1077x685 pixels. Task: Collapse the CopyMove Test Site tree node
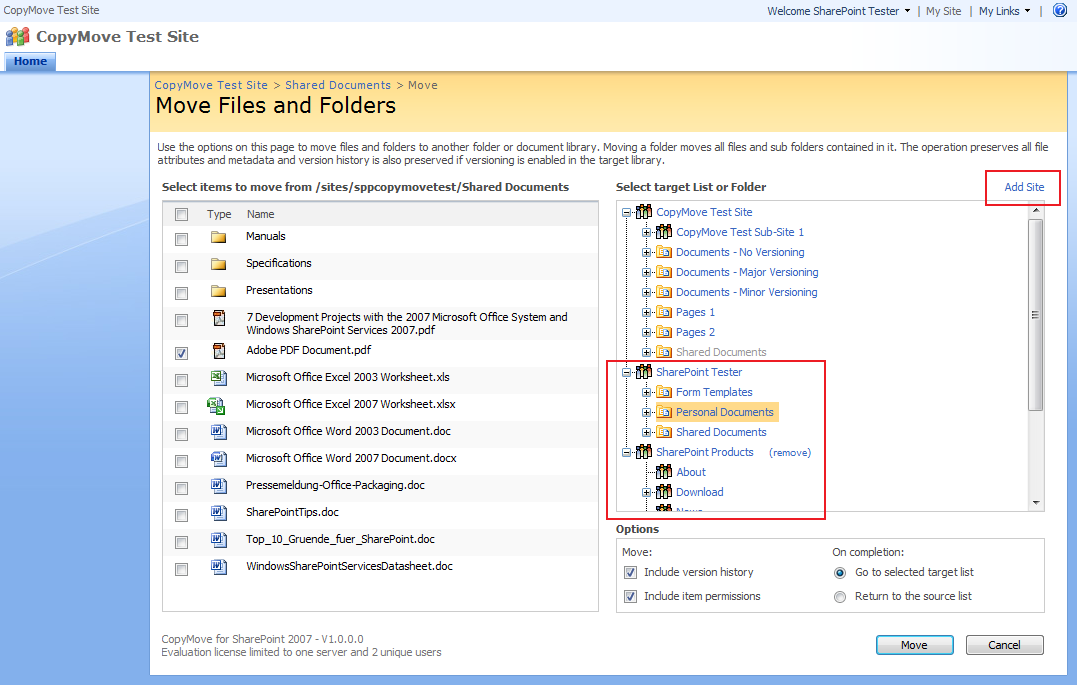click(x=626, y=212)
